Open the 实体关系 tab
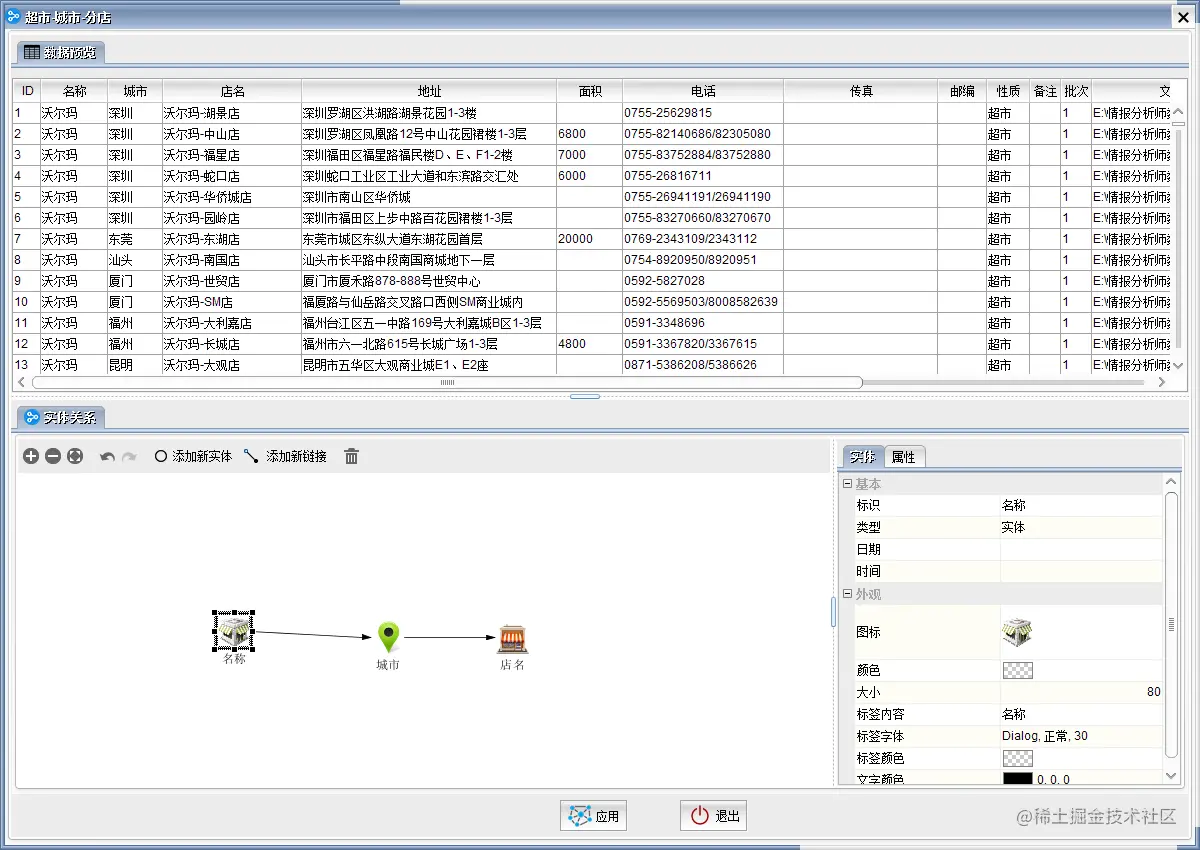This screenshot has width=1200, height=850. tap(60, 417)
